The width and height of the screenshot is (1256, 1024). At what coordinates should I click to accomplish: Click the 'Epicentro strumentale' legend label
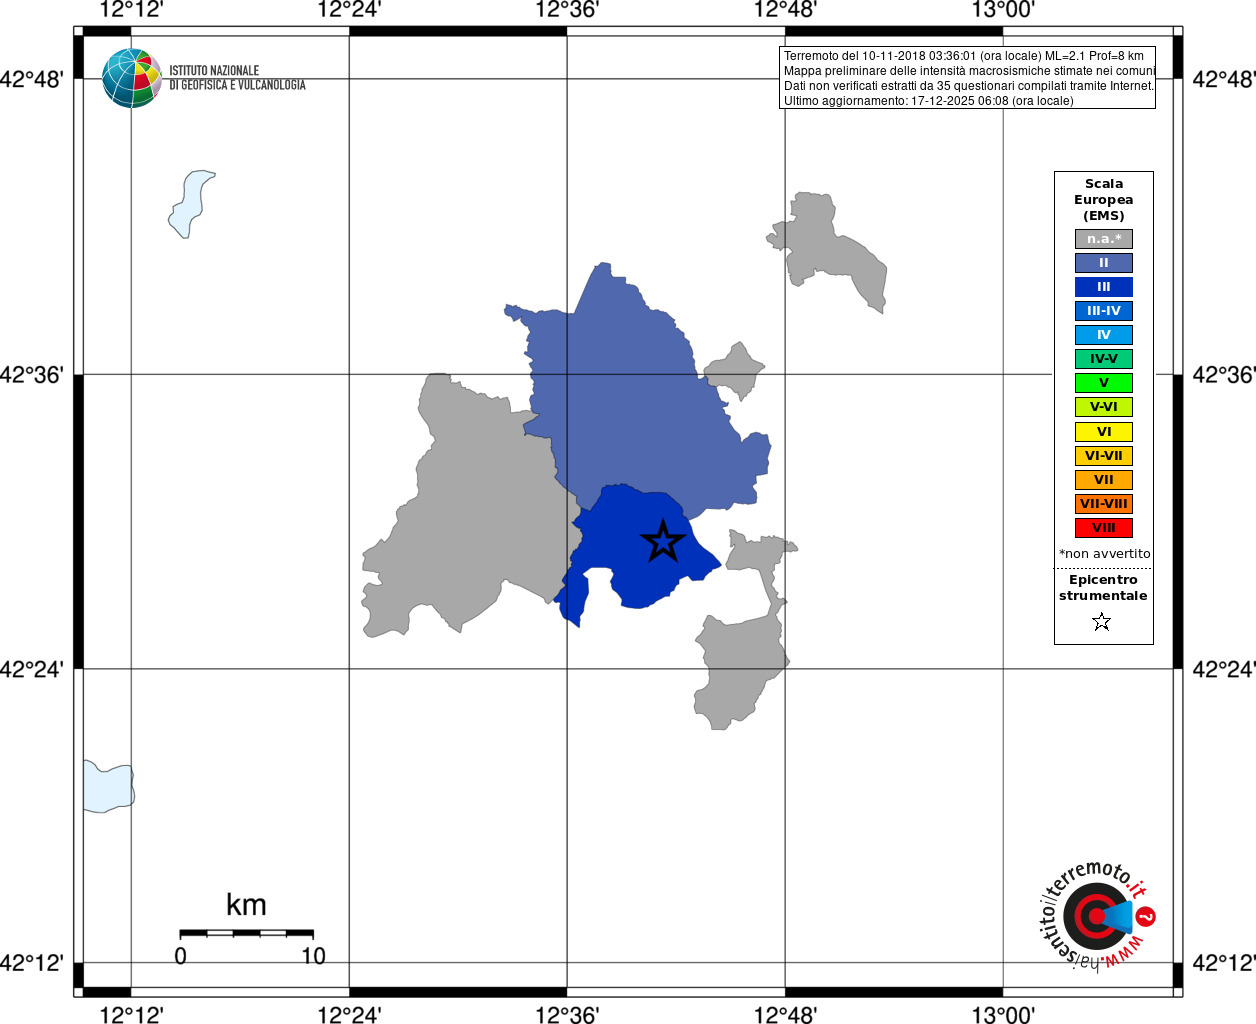pos(1103,588)
